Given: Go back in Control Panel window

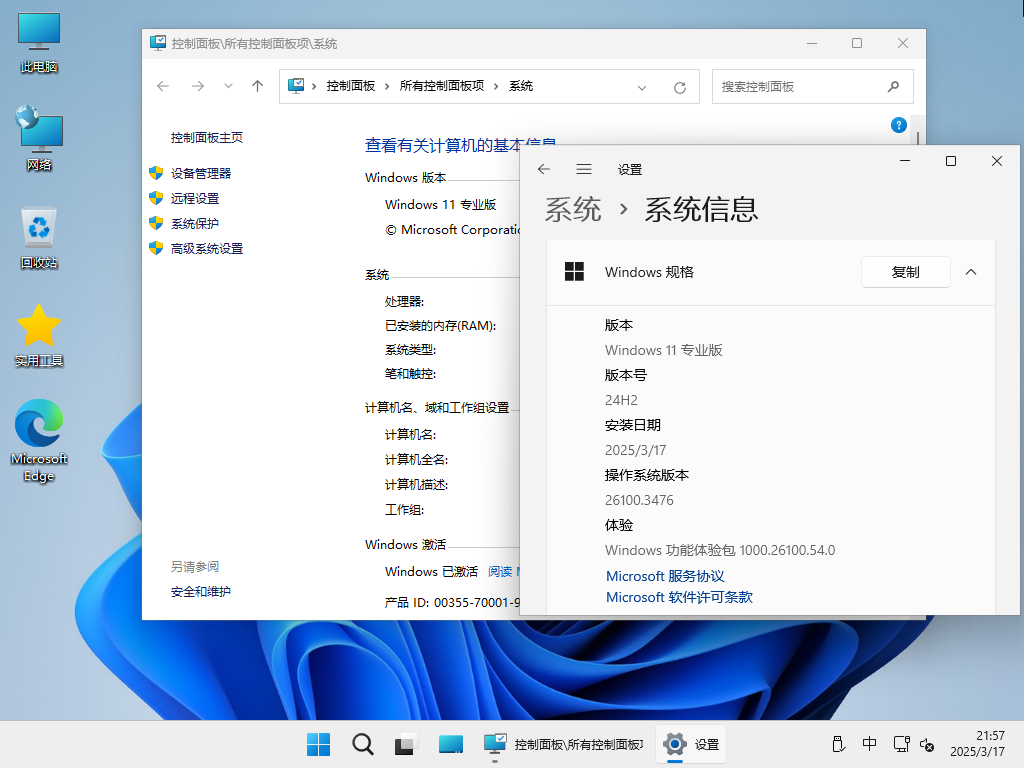Looking at the screenshot, I should [x=163, y=86].
